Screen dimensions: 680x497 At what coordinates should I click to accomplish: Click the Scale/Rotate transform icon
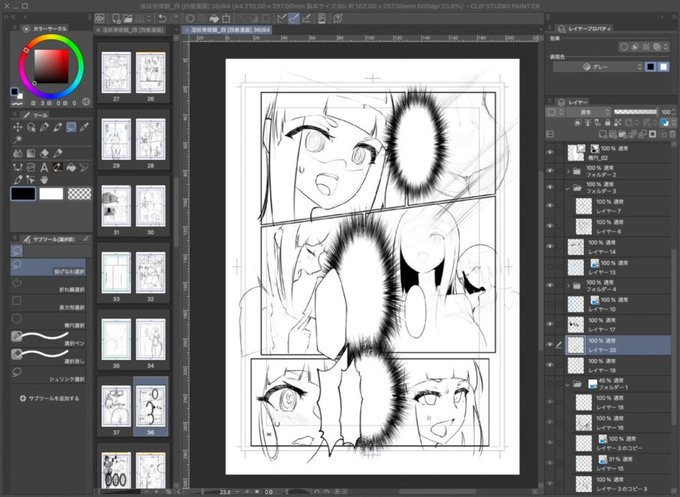click(226, 18)
